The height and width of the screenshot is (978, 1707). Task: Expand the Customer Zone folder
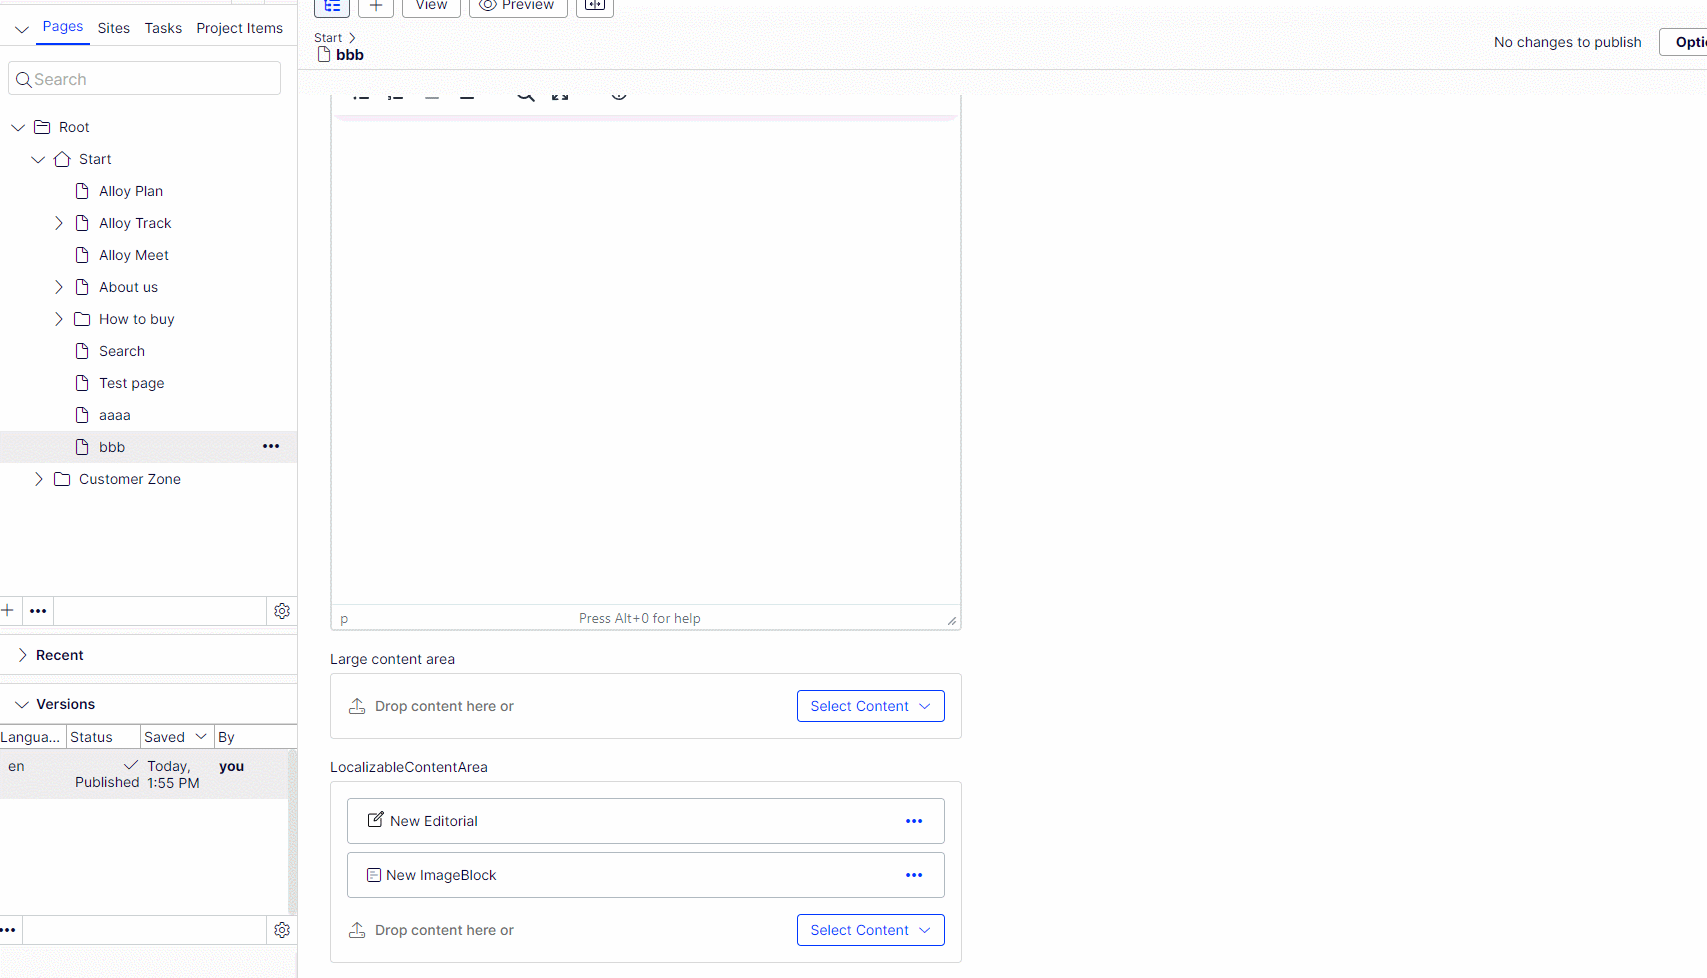[x=39, y=479]
